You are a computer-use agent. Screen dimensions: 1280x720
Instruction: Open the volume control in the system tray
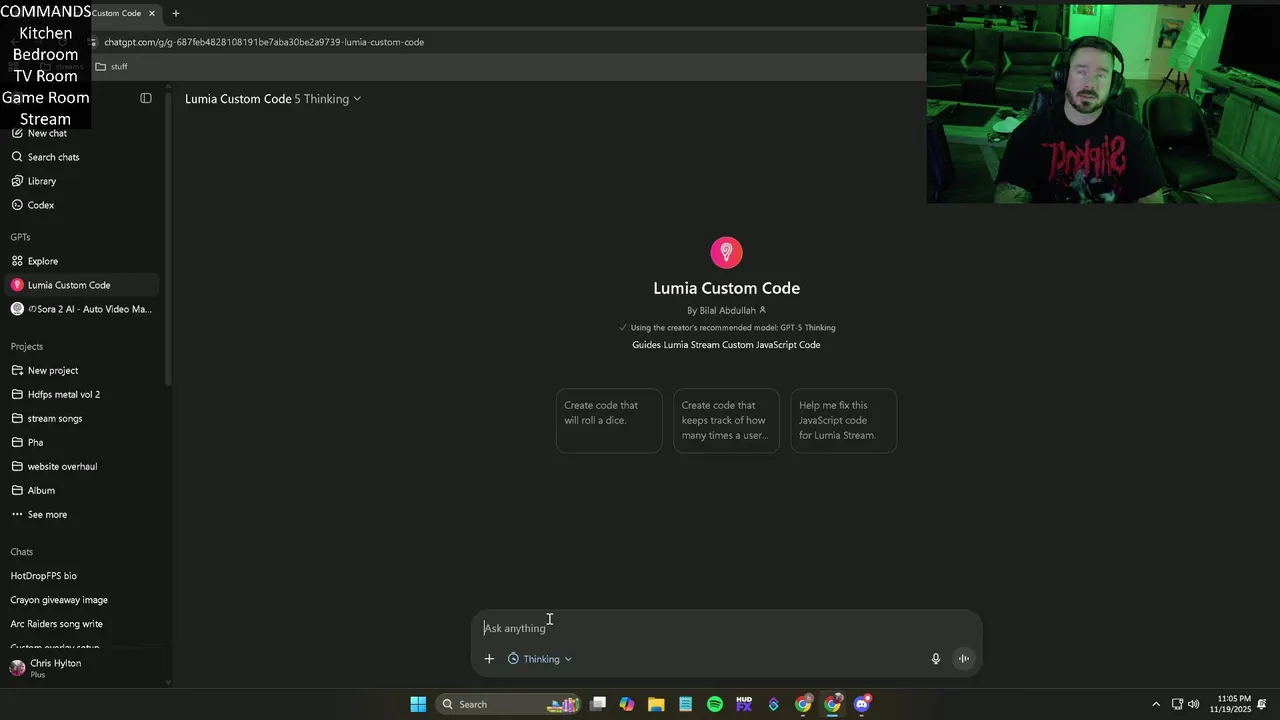[x=1193, y=704]
